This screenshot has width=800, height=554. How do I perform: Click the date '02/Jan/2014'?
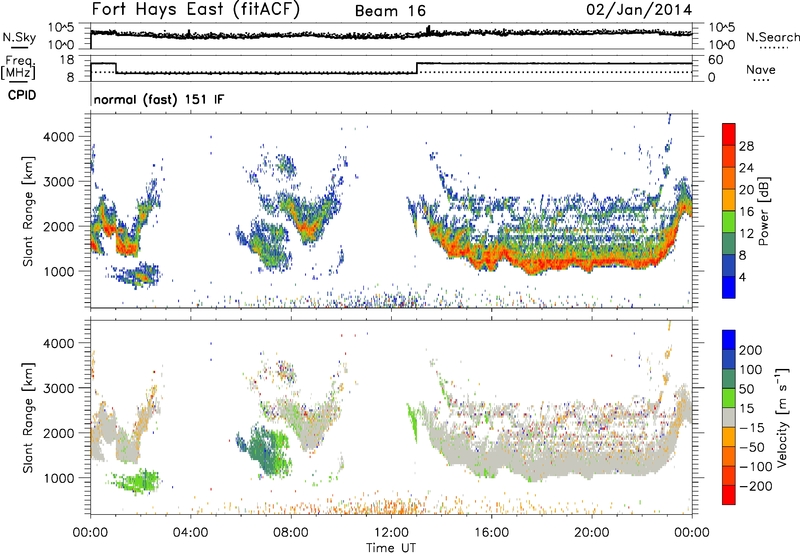pos(639,10)
